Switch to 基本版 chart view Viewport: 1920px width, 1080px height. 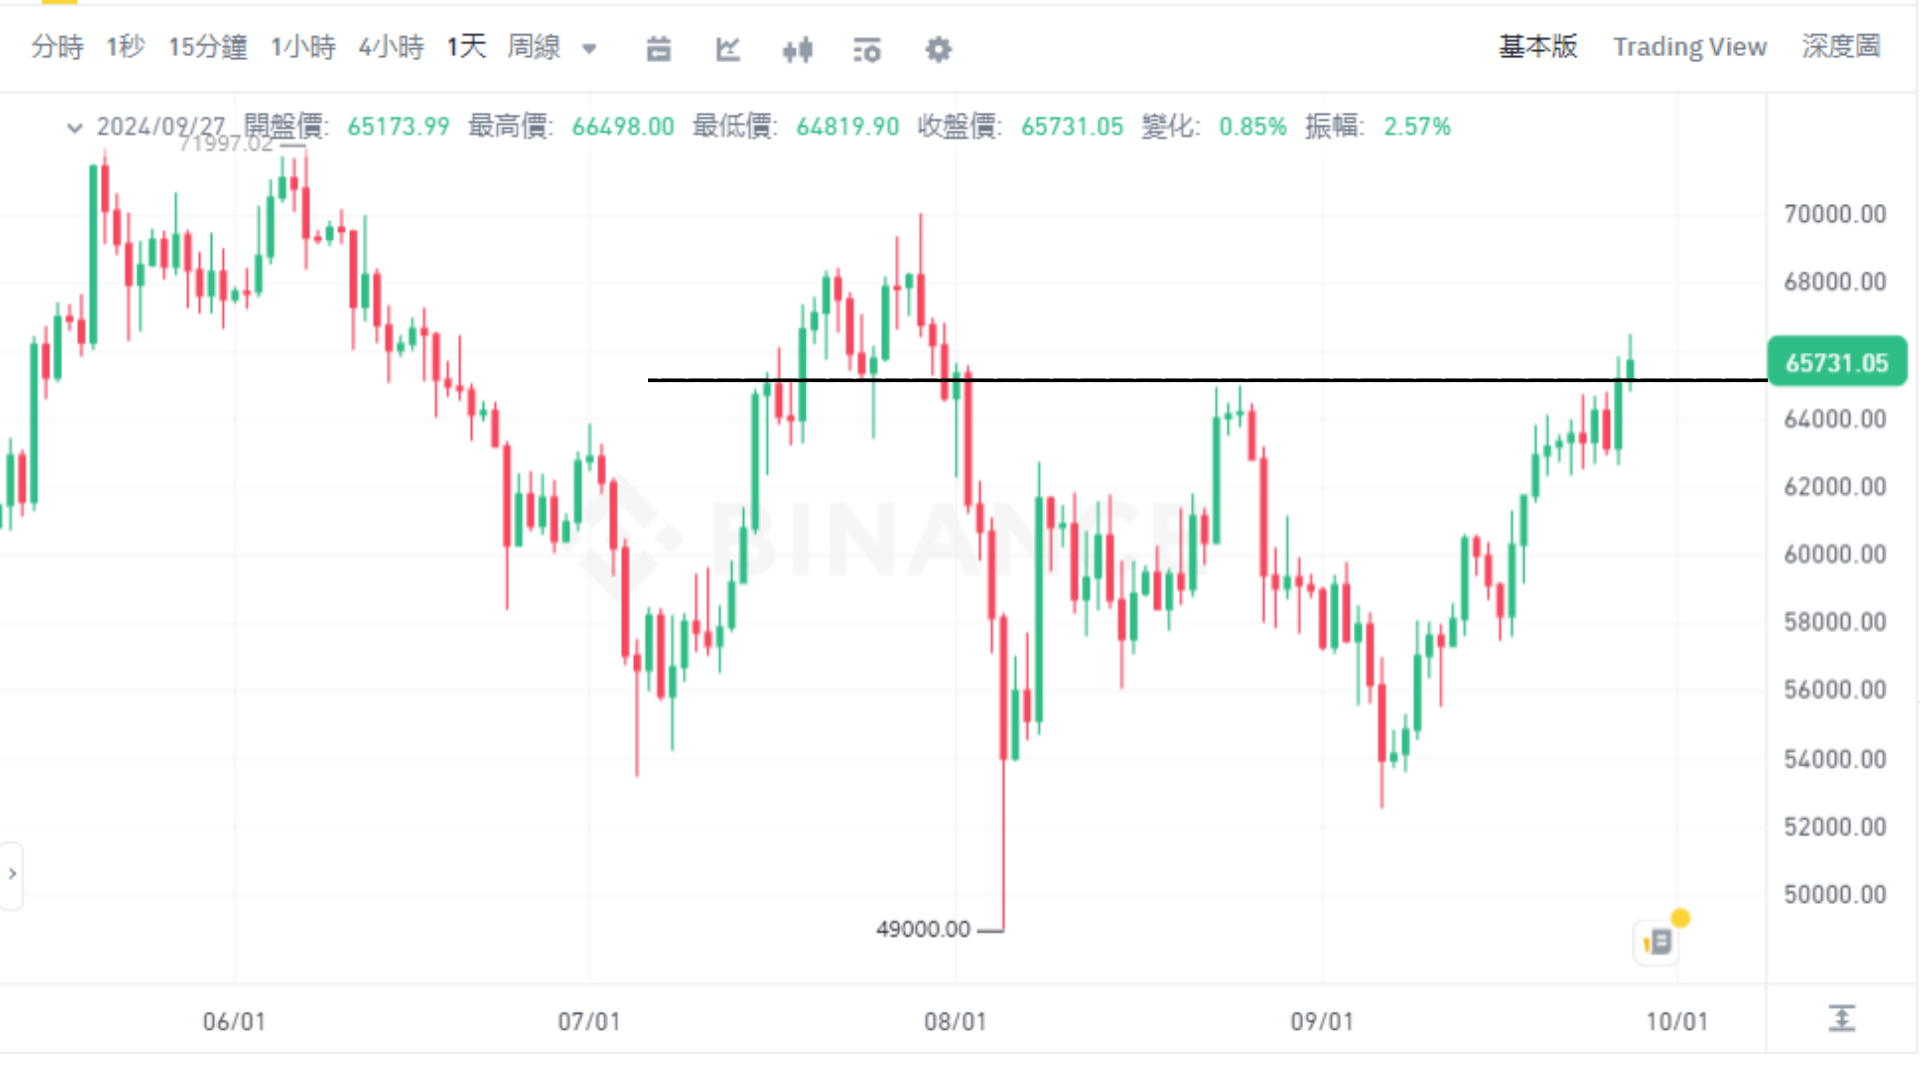point(1537,47)
